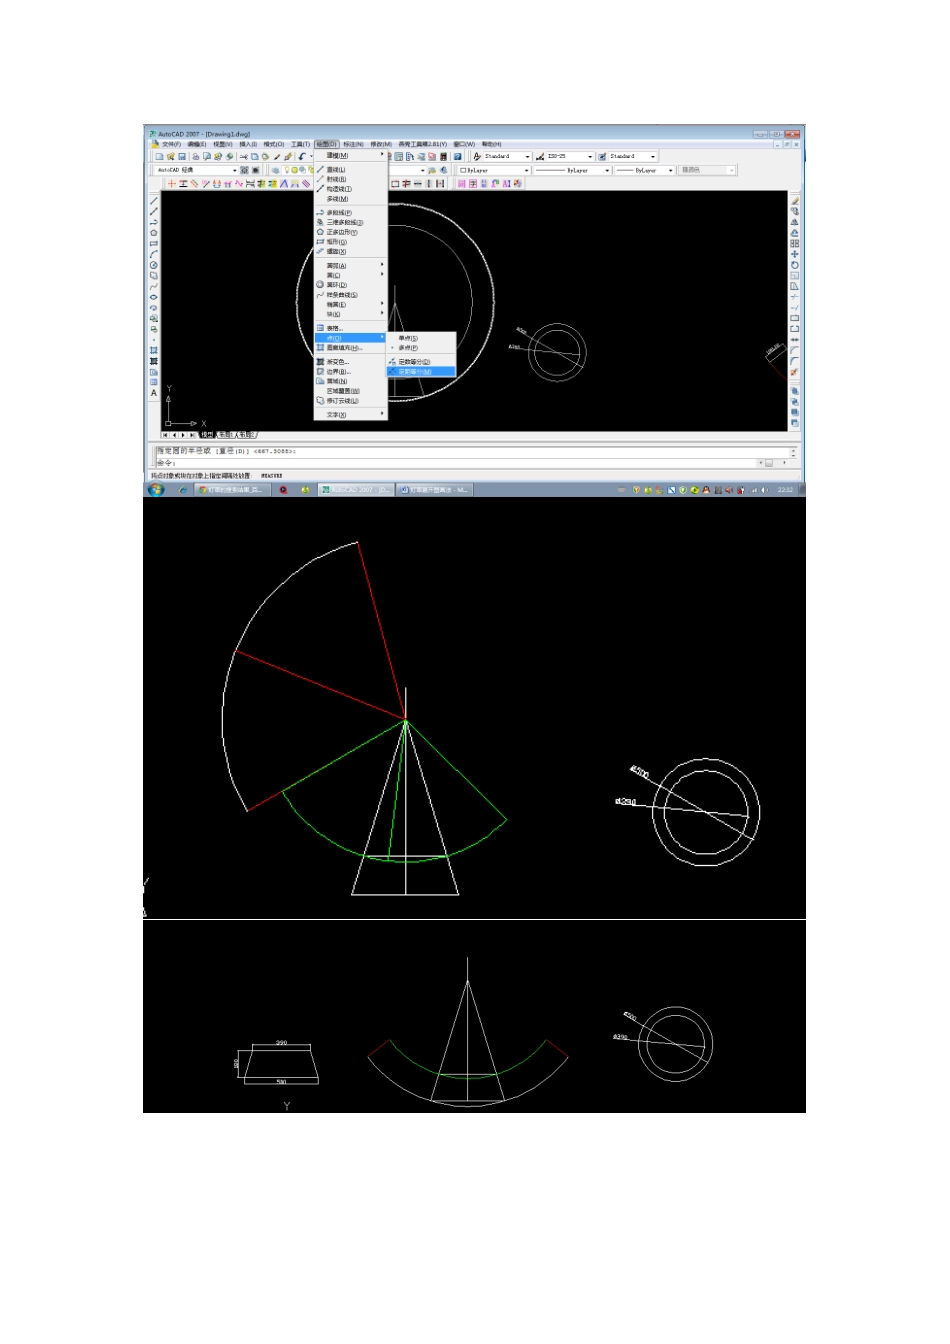This screenshot has height=1344, width=950.
Task: Click the Save icon in standard toolbar
Action: (x=183, y=157)
